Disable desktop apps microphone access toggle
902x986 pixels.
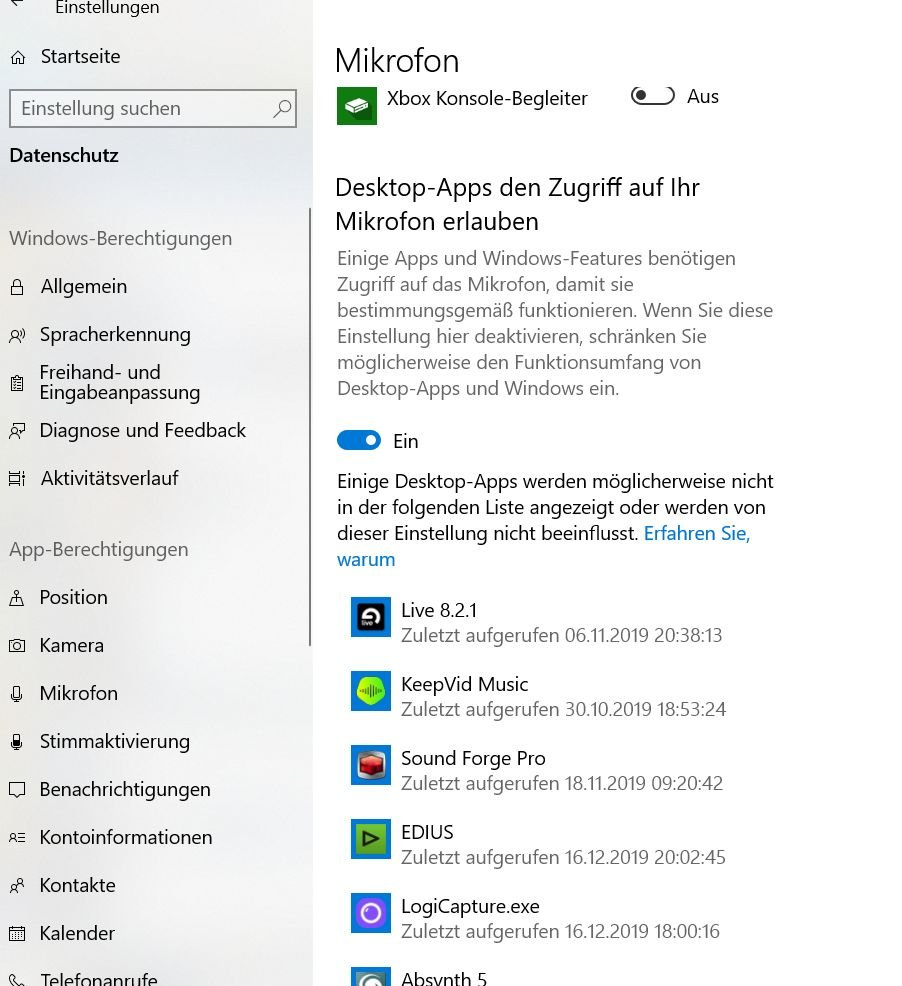pos(359,441)
